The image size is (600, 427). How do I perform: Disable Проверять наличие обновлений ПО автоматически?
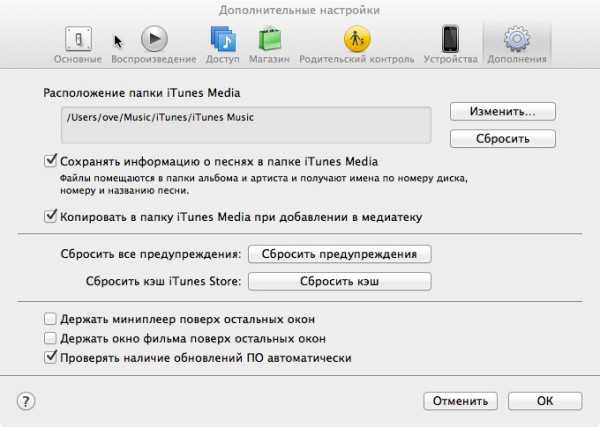coord(50,357)
